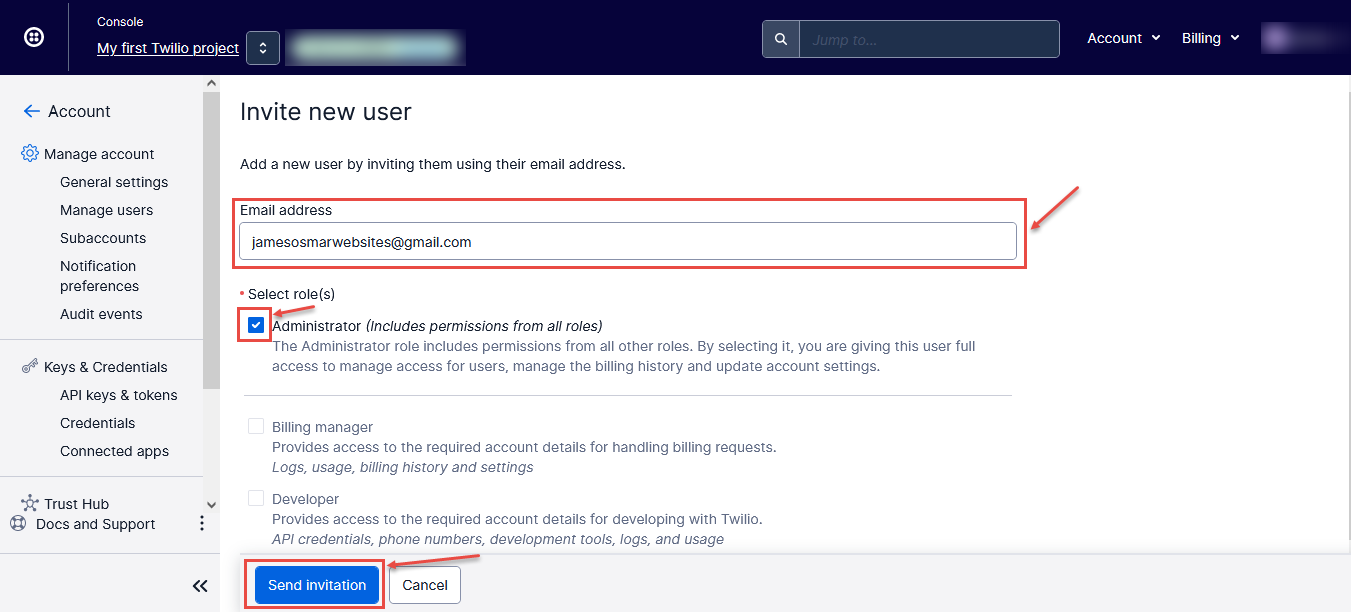The image size is (1351, 612).
Task: Collapse the sidebar with double-chevron icon
Action: pos(200,586)
